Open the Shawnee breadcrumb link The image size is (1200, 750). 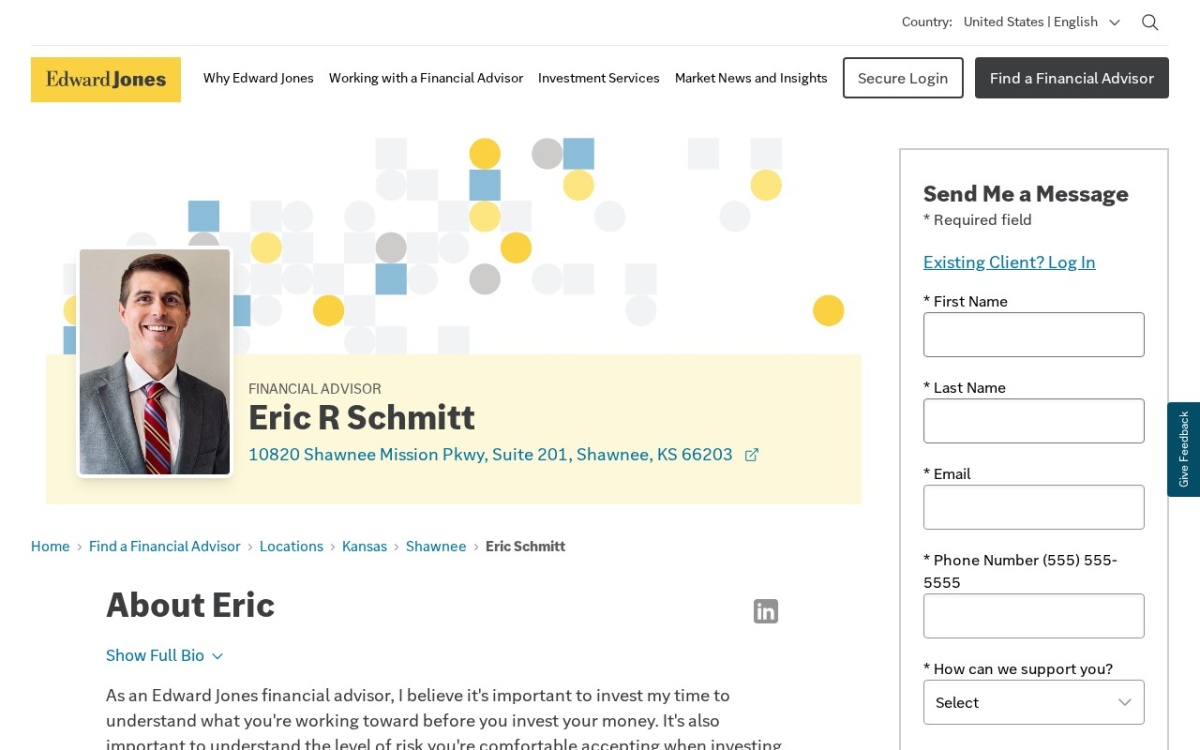tap(436, 546)
